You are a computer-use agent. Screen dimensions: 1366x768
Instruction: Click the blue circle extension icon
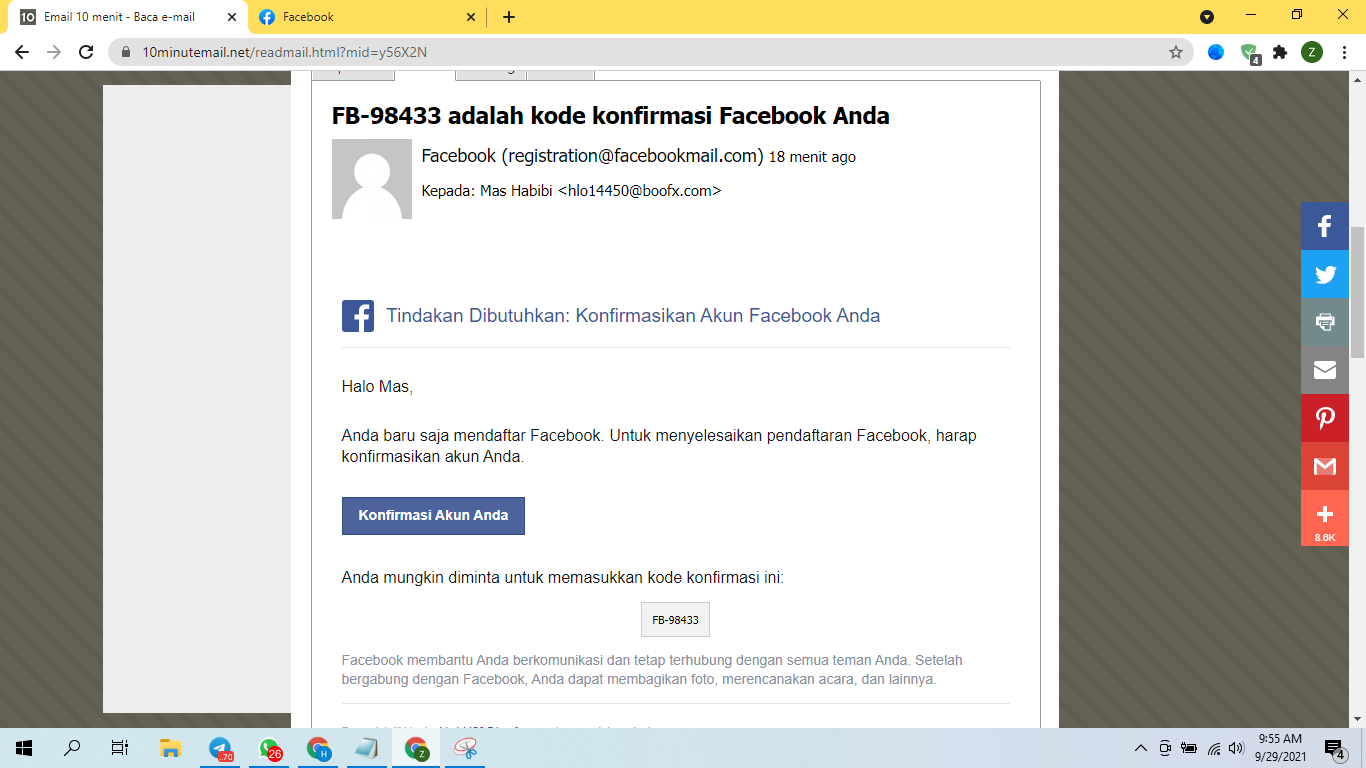tap(1216, 52)
